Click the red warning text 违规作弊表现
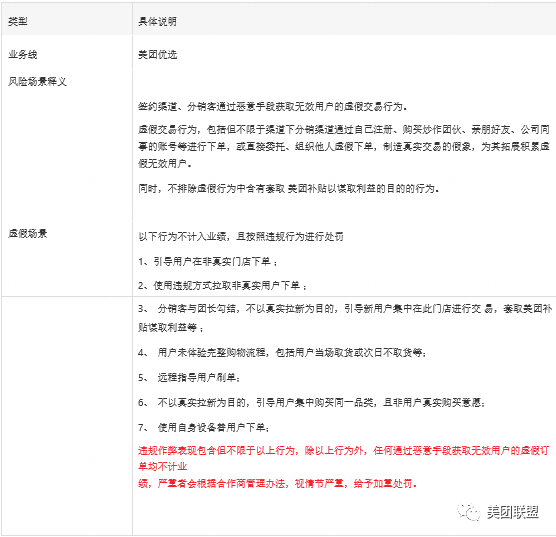Viewport: 556px width, 537px height. 344,458
